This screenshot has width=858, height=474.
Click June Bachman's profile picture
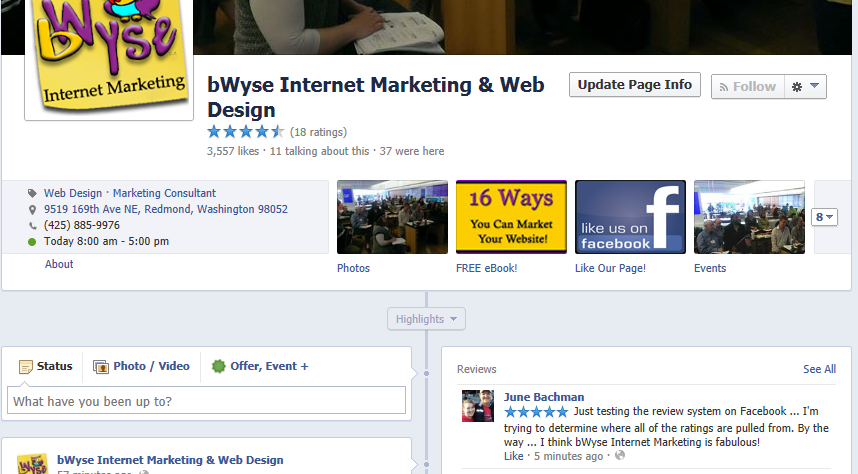tap(478, 406)
